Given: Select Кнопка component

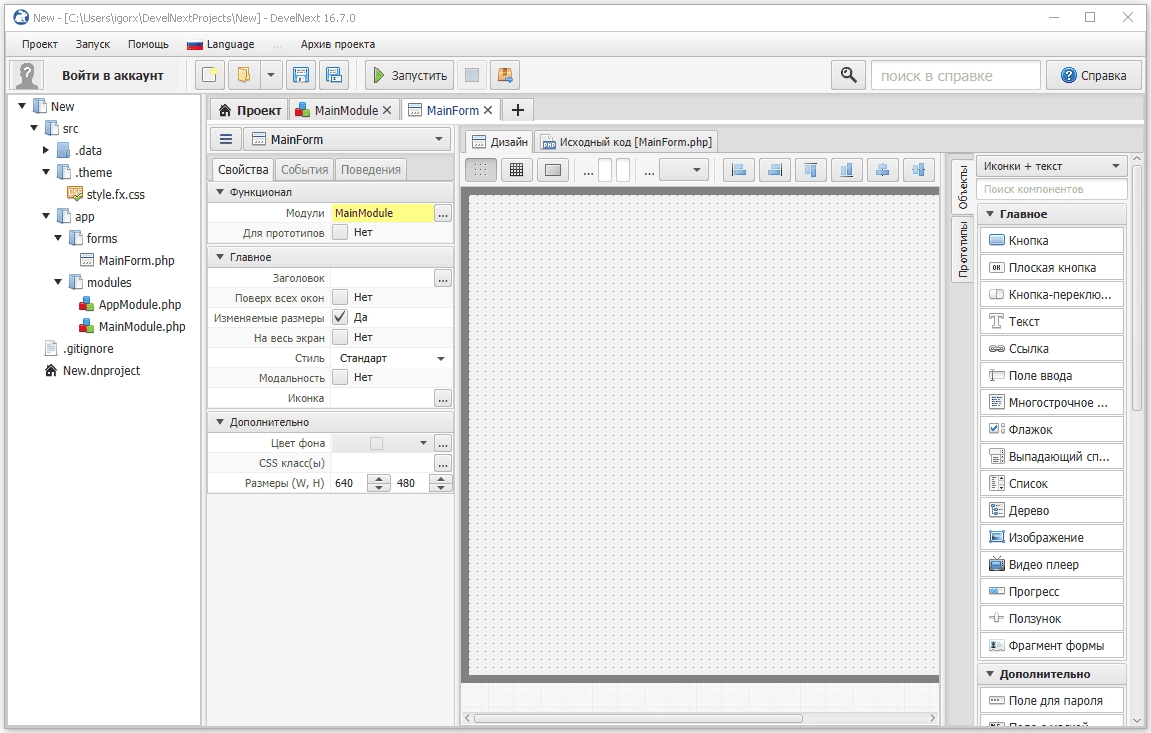Looking at the screenshot, I should tap(1051, 240).
